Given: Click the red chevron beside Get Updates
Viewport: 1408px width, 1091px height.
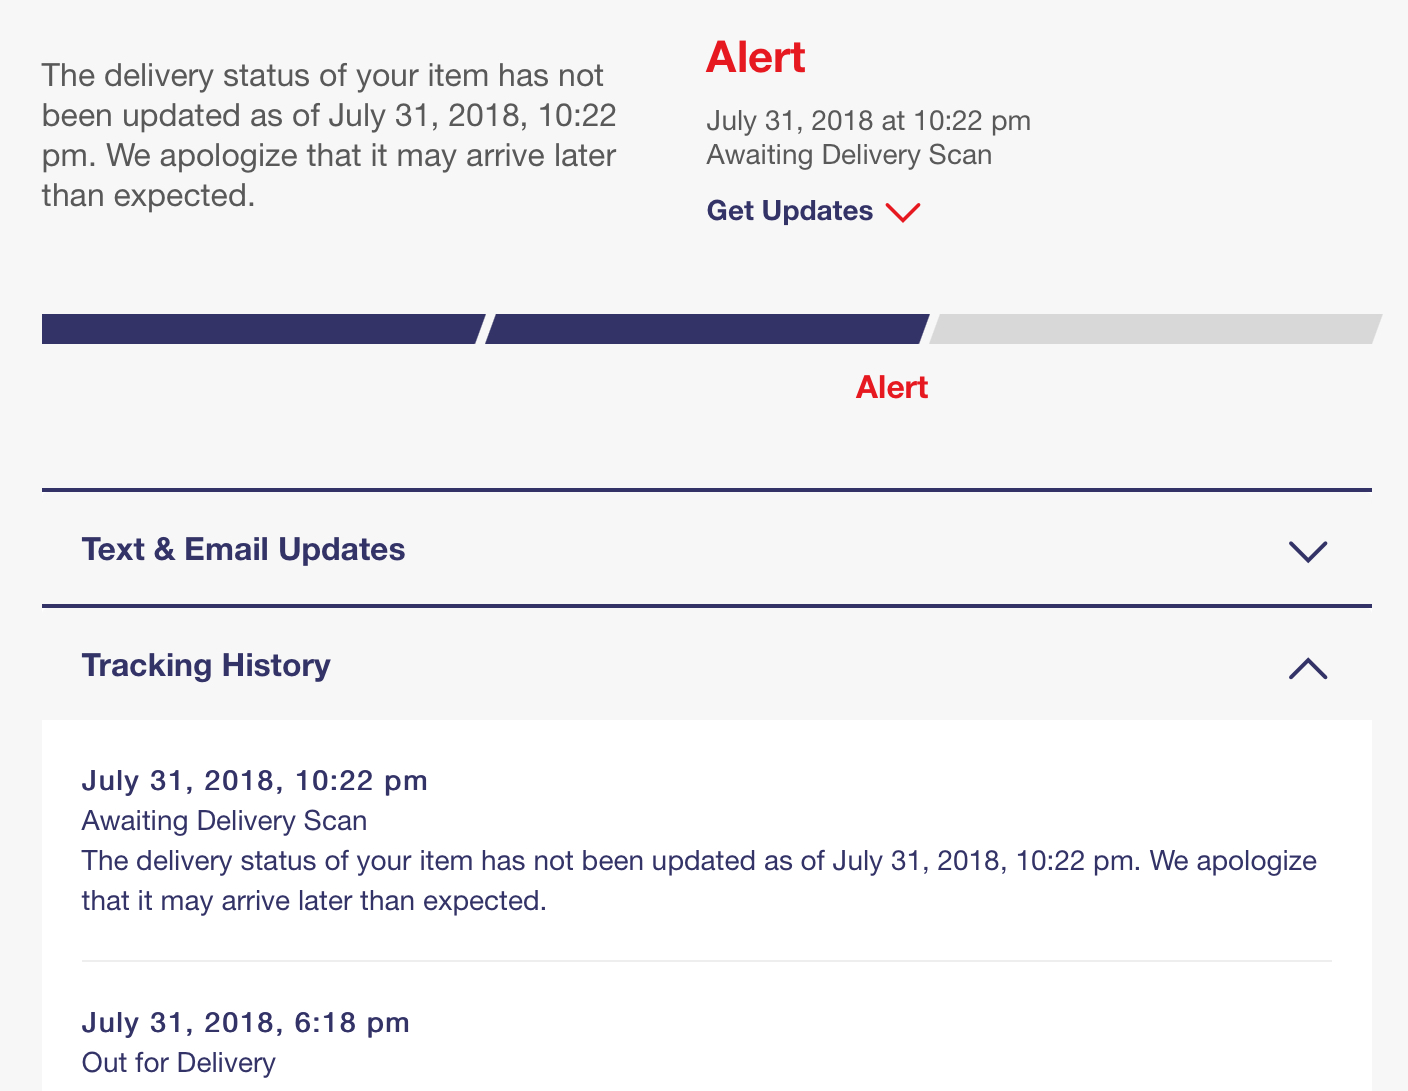Looking at the screenshot, I should (903, 213).
